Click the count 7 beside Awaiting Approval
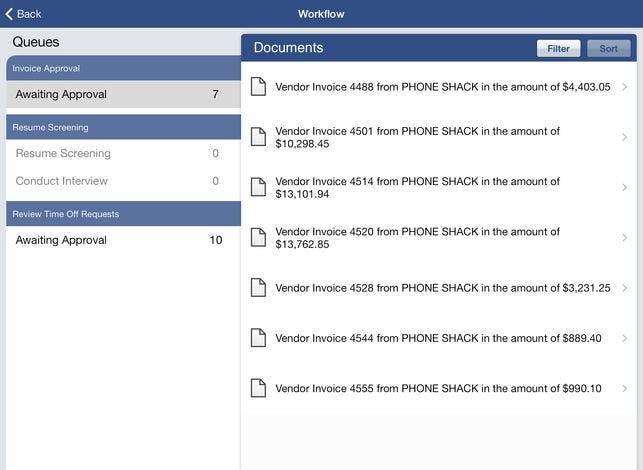 tap(215, 94)
